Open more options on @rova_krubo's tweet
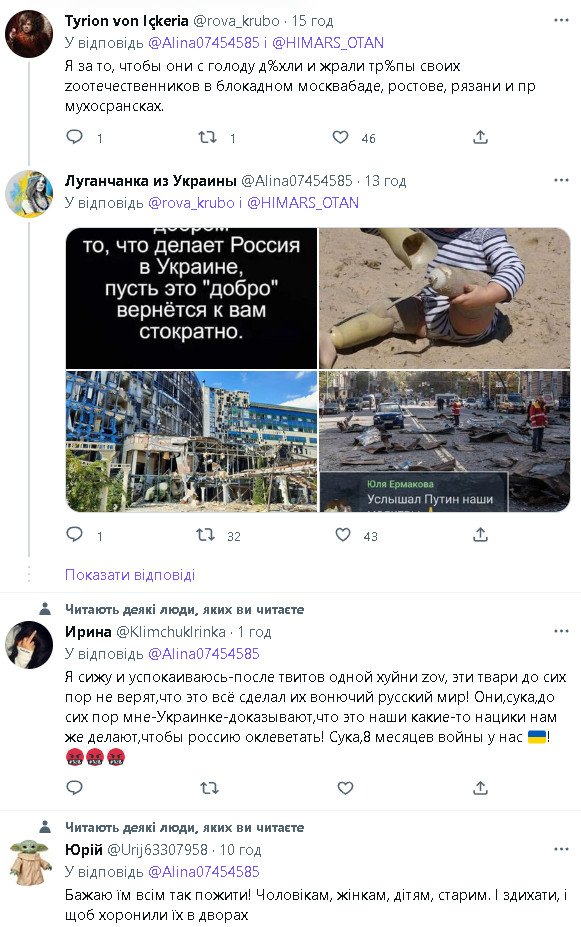This screenshot has height=927, width=581. click(561, 21)
